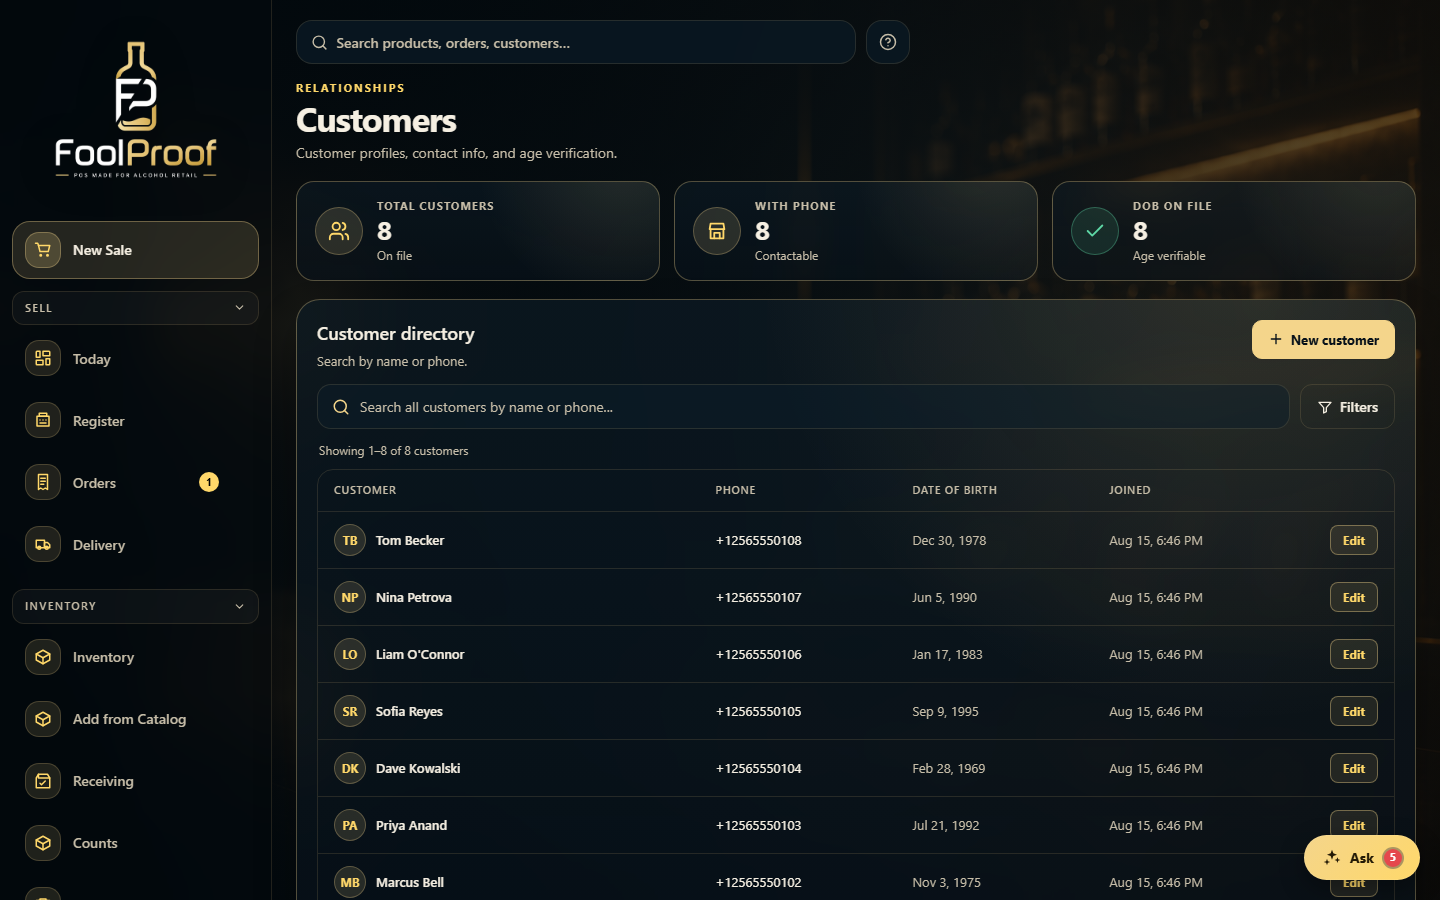Click the name Marcus Bell

pos(409,882)
